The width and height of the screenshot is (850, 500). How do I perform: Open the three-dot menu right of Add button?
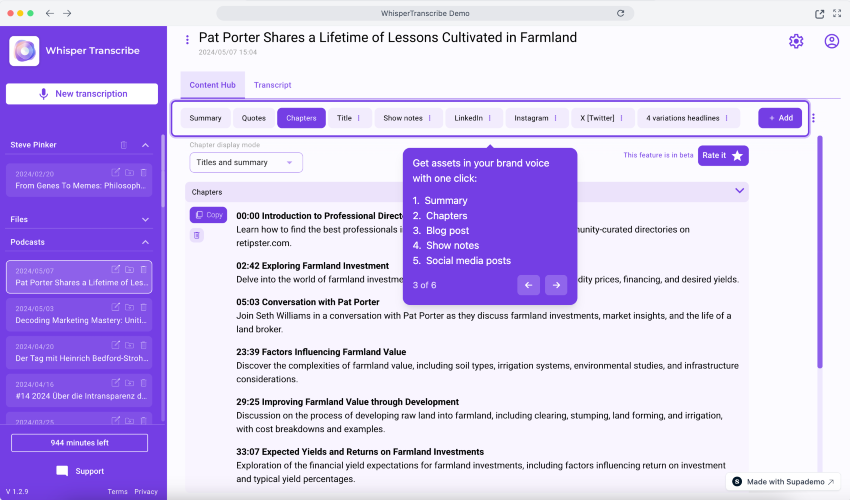point(813,118)
